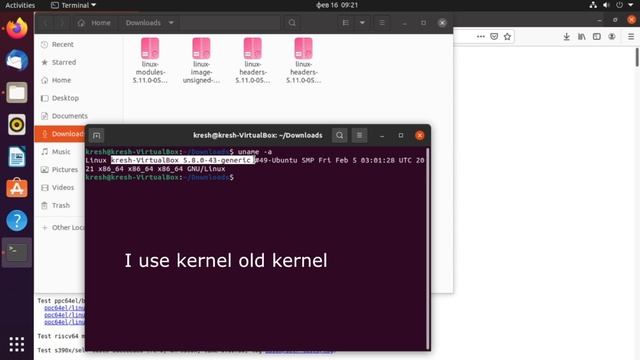Click the terminal search icon
Screen dimensions: 640x360
tap(340, 136)
